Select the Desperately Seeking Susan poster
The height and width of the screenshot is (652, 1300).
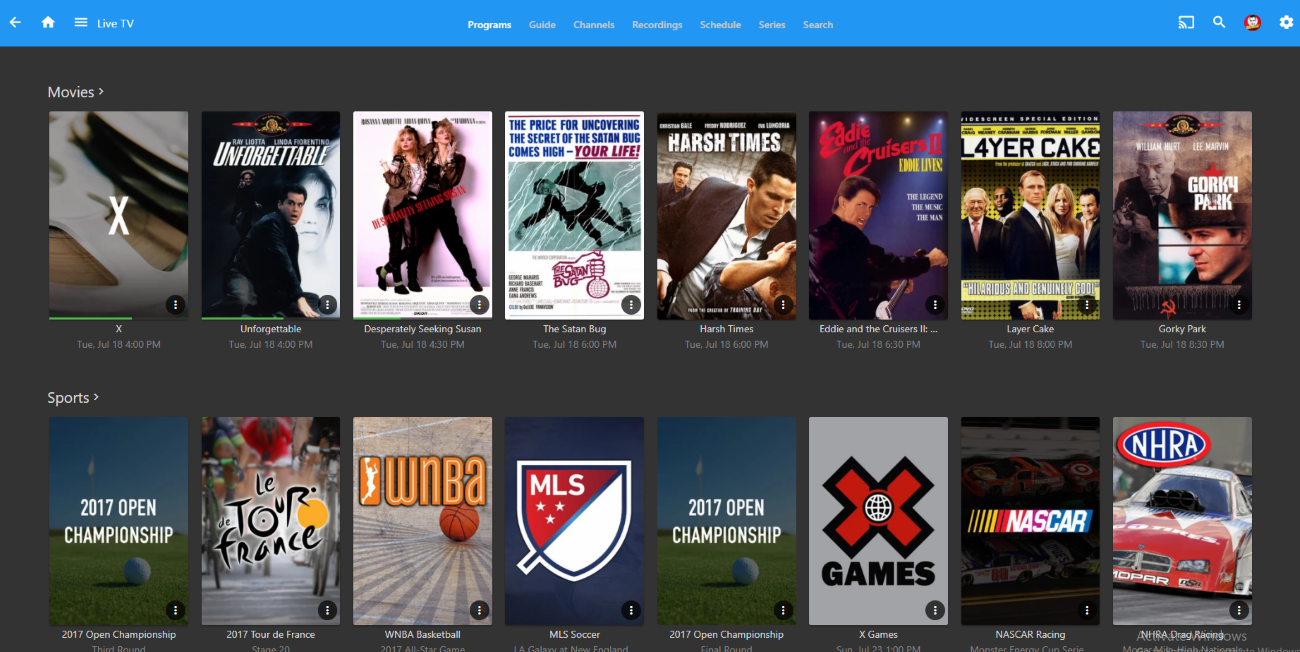(422, 215)
